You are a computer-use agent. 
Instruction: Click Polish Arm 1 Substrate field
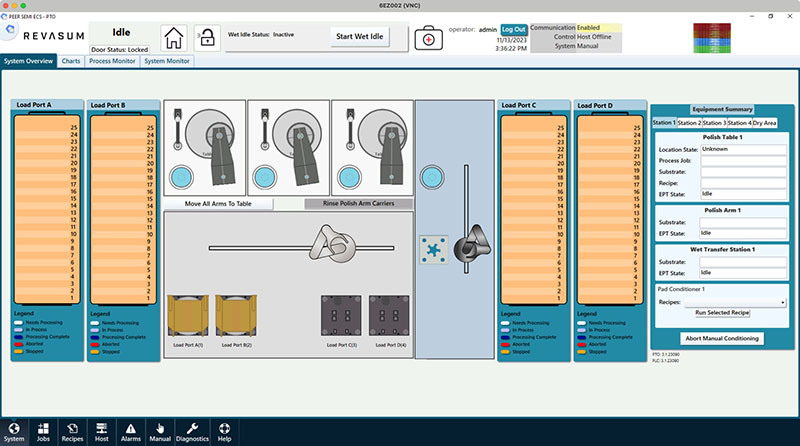743,222
